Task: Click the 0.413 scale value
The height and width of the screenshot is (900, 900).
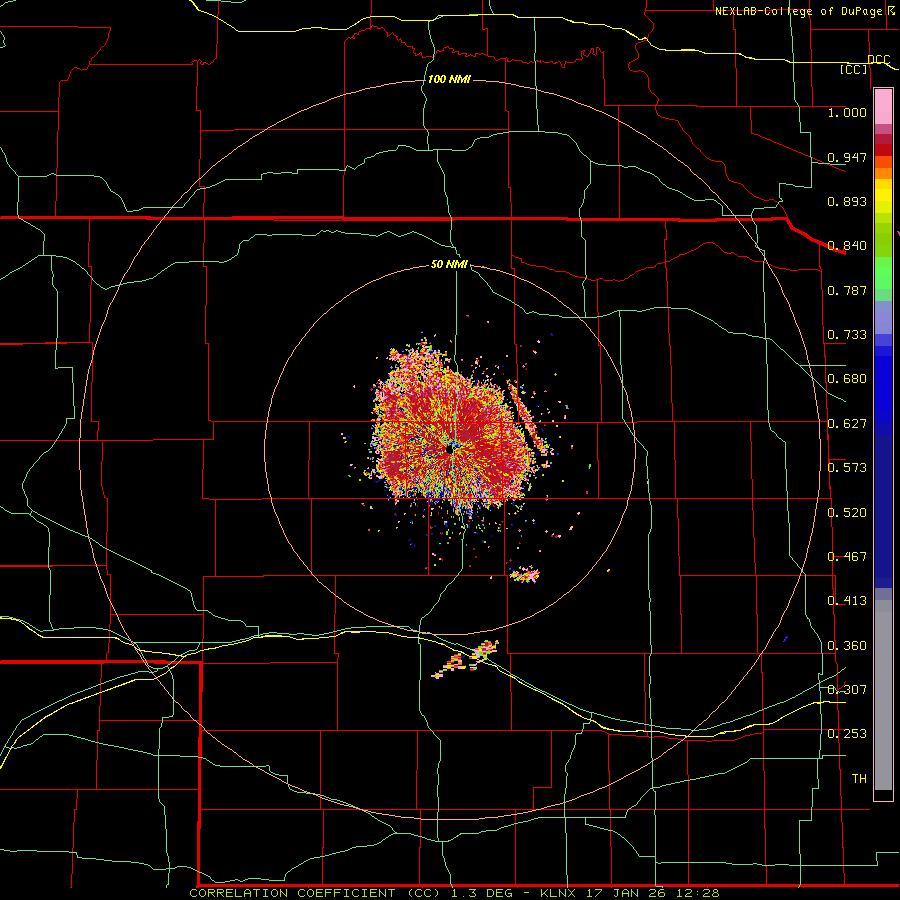Action: click(x=847, y=601)
